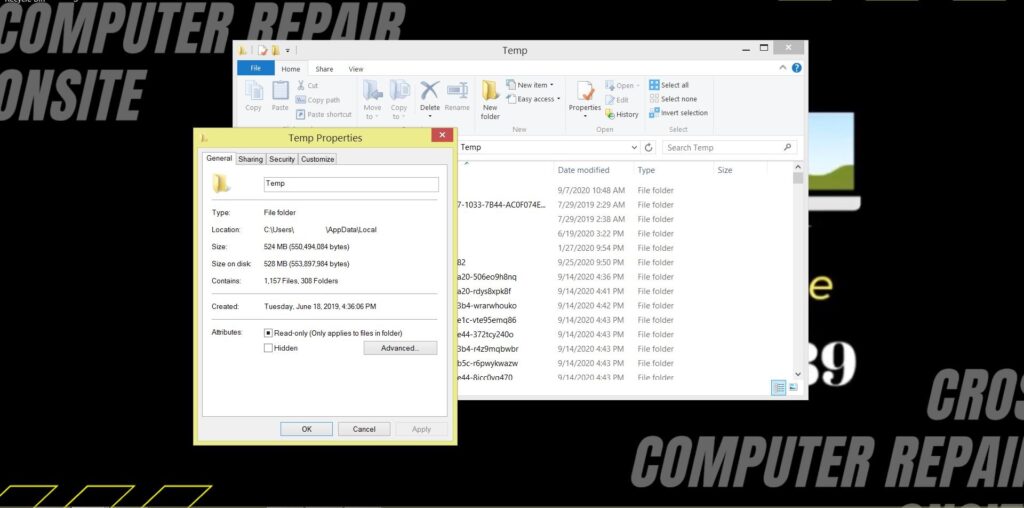1024x508 pixels.
Task: Expand the address bar history dropdown
Action: 634,148
